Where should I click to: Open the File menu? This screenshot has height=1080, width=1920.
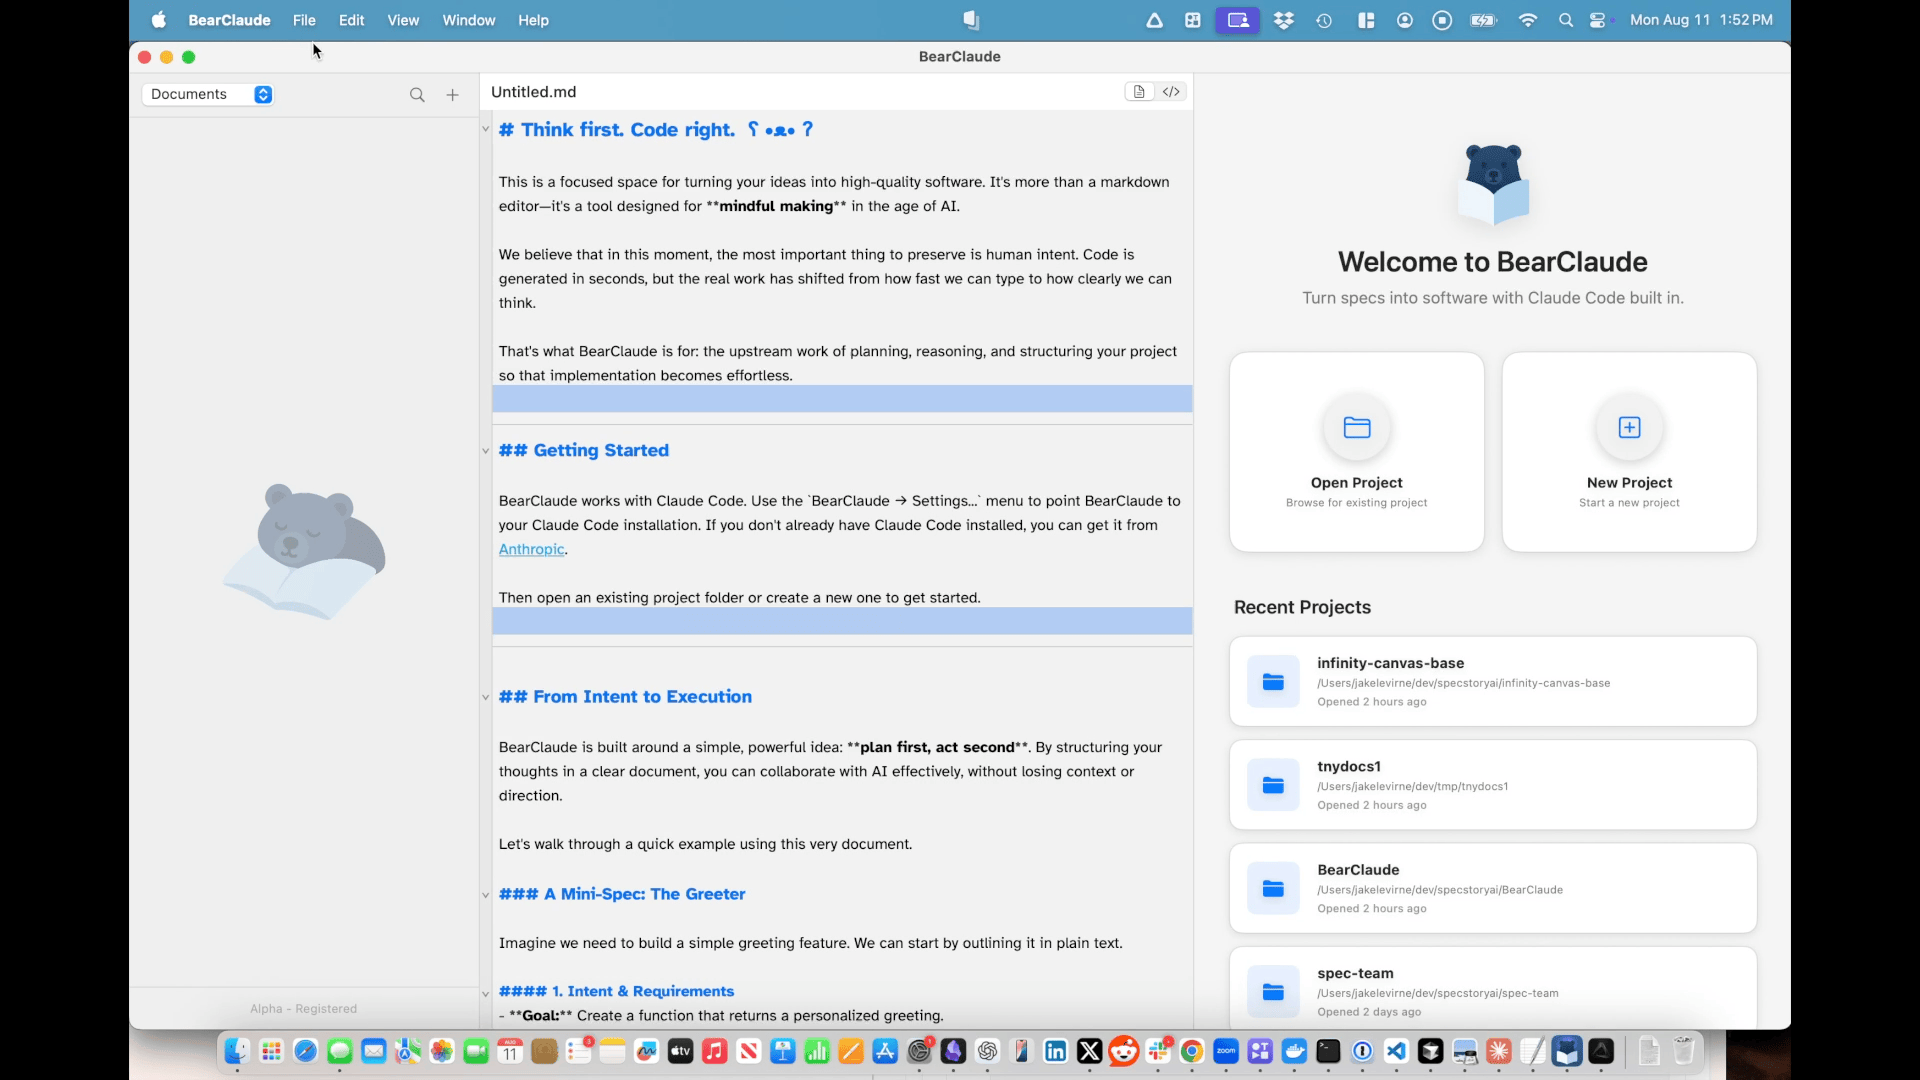(304, 20)
